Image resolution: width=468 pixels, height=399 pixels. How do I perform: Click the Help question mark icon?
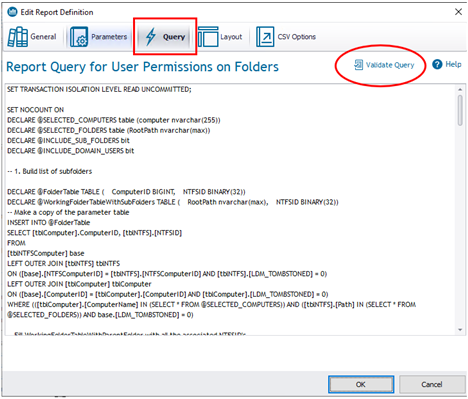[x=437, y=64]
